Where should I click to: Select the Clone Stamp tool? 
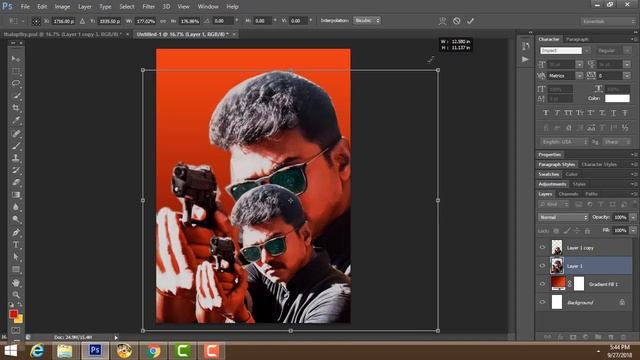(x=16, y=158)
